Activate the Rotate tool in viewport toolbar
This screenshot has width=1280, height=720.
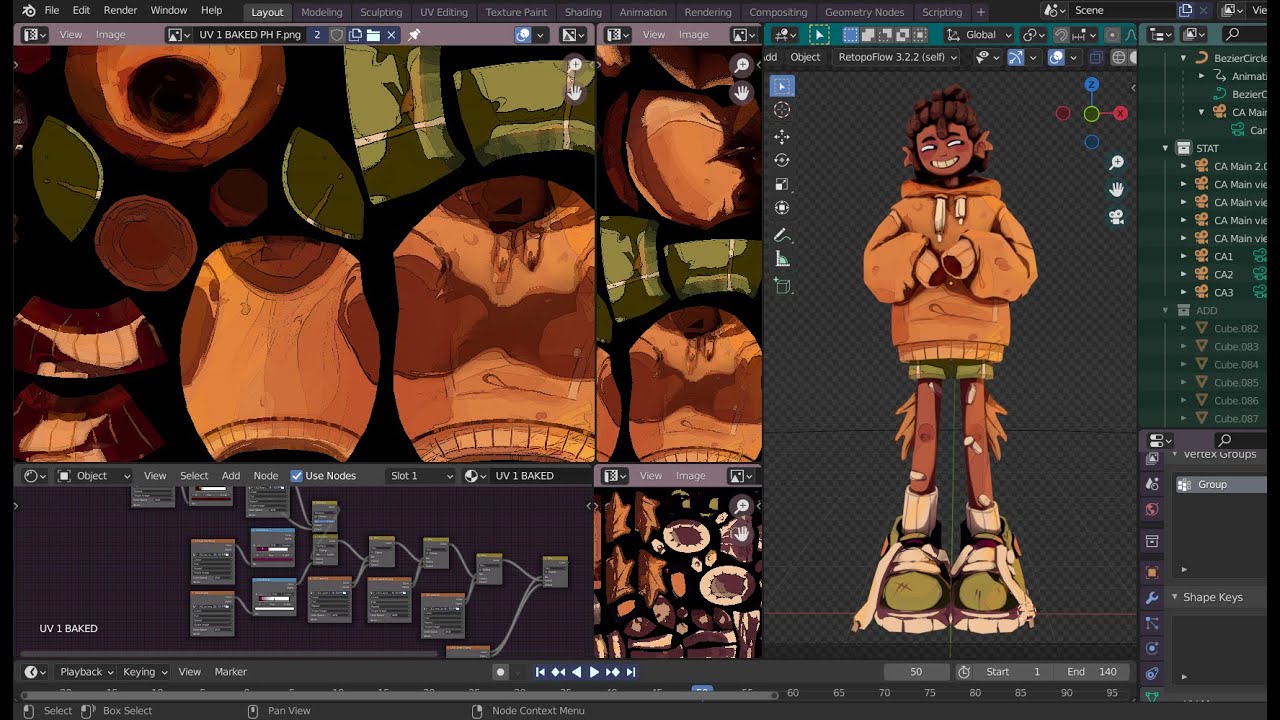pos(782,160)
